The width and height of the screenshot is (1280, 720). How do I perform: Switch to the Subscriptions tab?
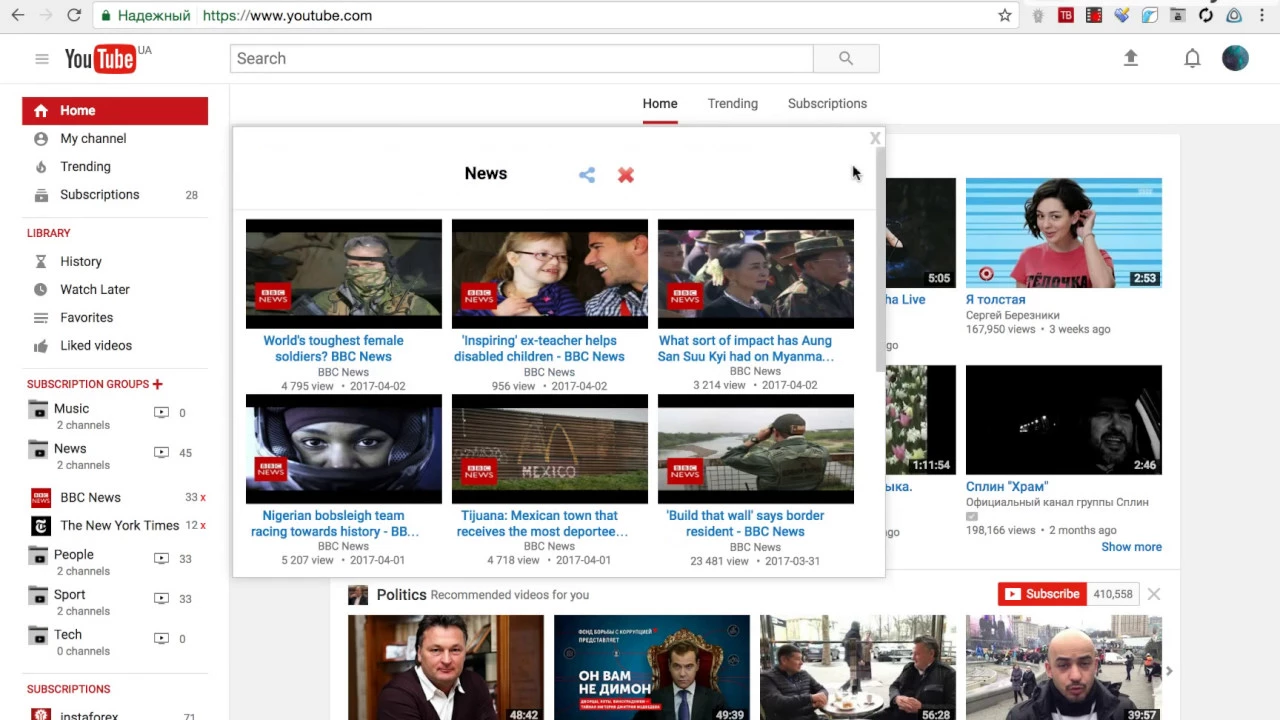click(827, 104)
